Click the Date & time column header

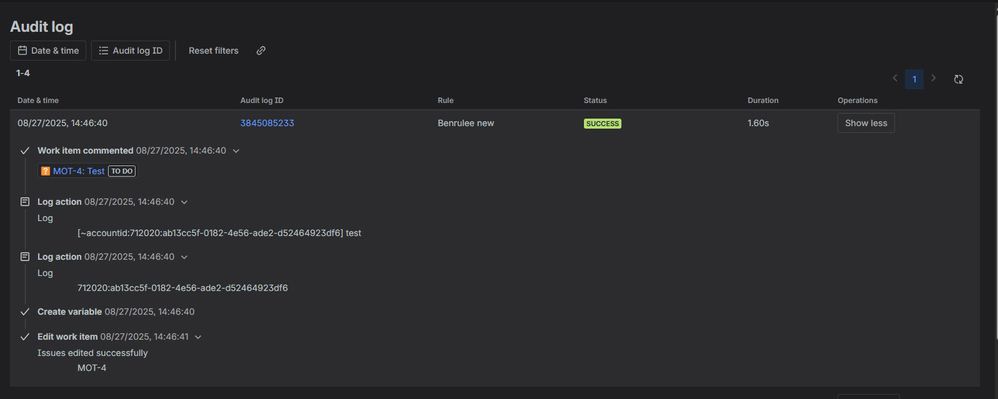[x=38, y=101]
